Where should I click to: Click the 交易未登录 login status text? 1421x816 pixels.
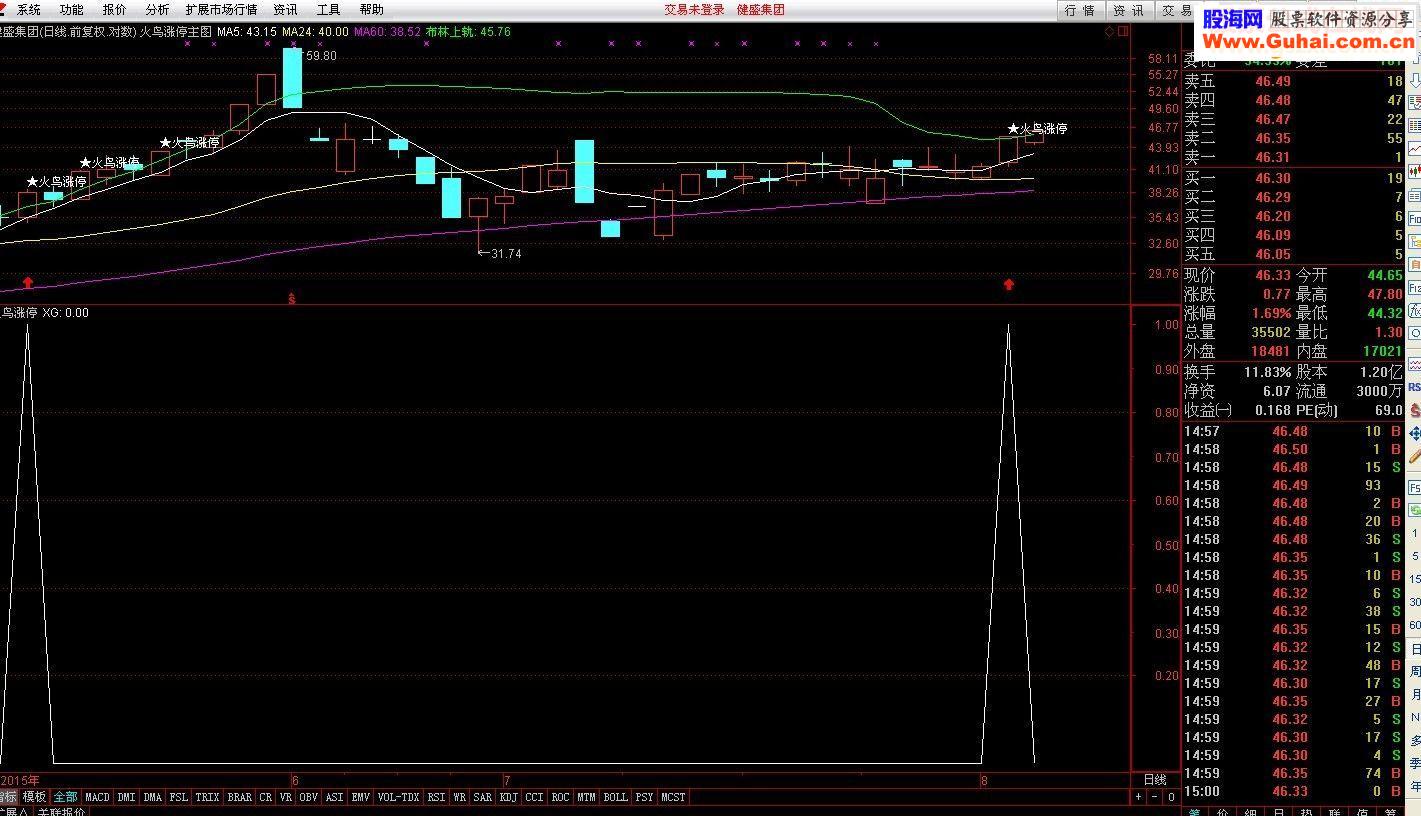coord(694,10)
